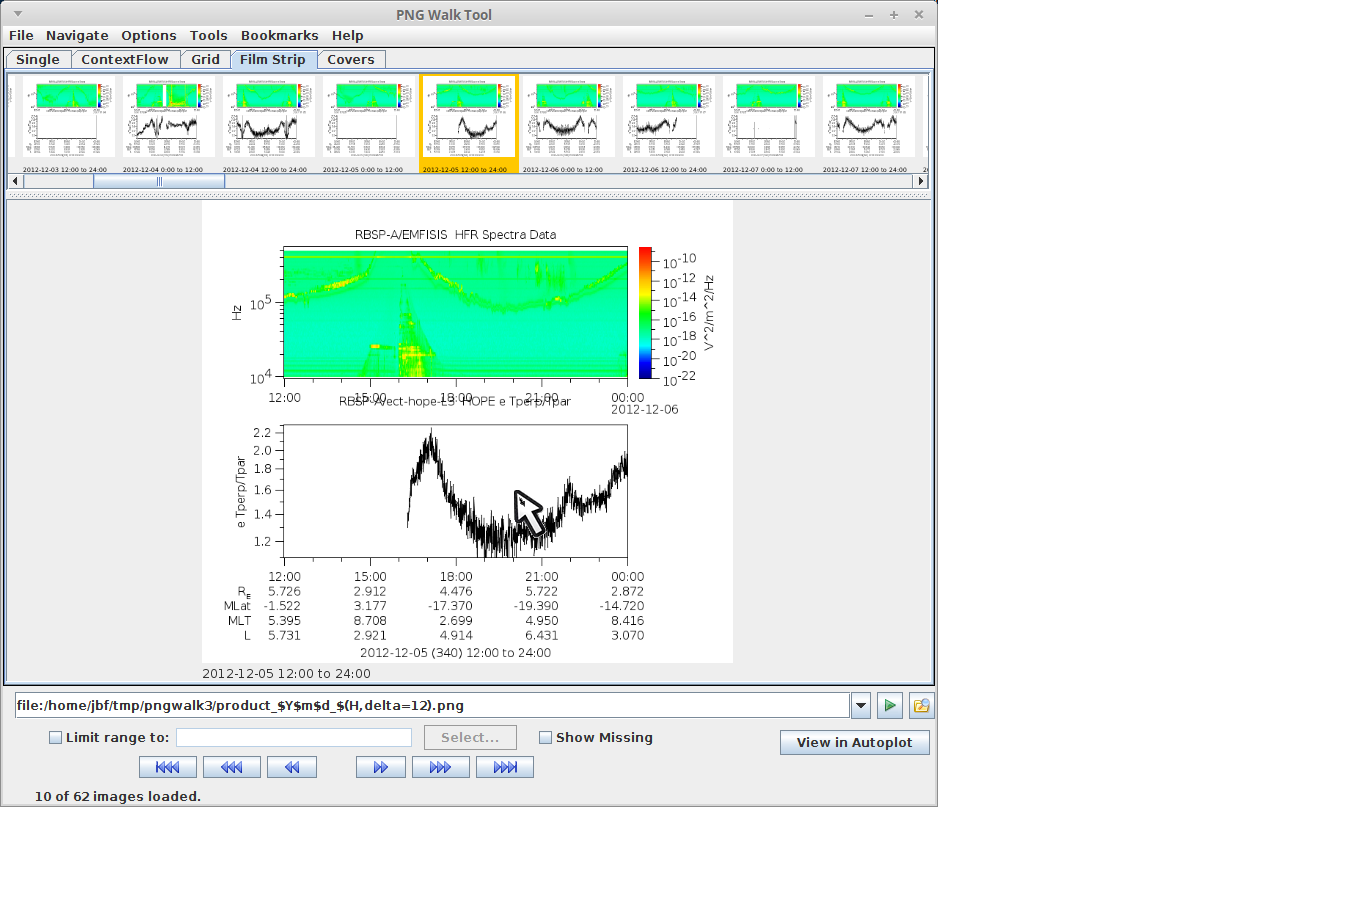
Task: Jump to the last image button
Action: coord(505,767)
